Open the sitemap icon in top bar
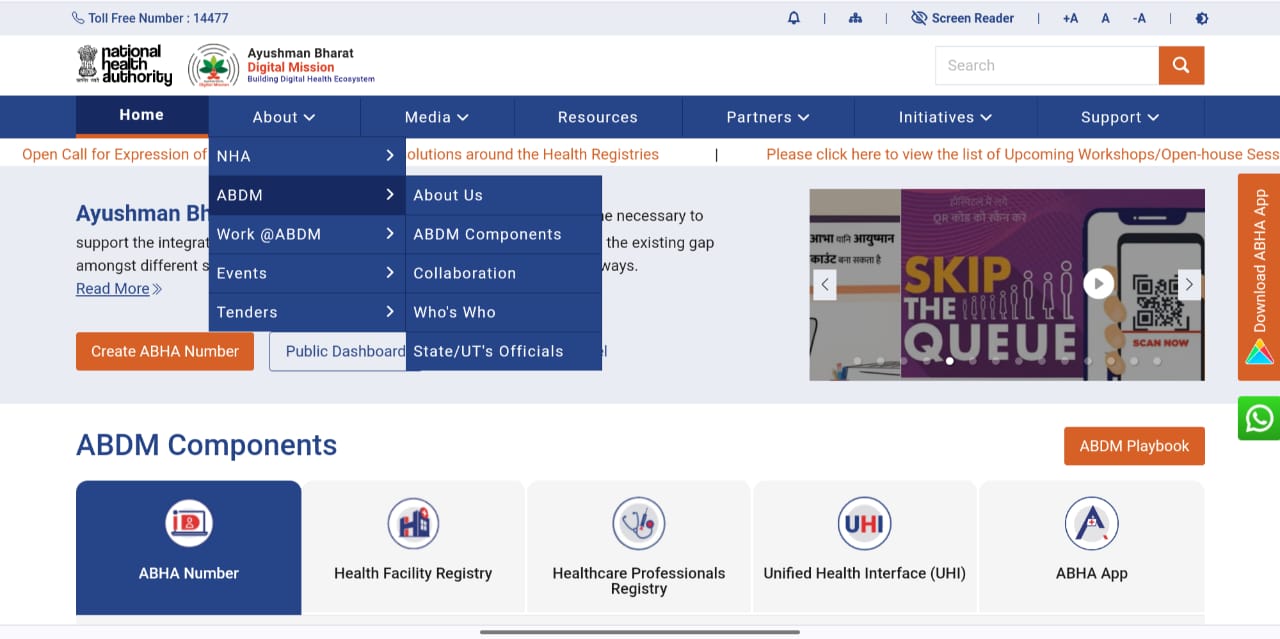The width and height of the screenshot is (1280, 639). [855, 18]
